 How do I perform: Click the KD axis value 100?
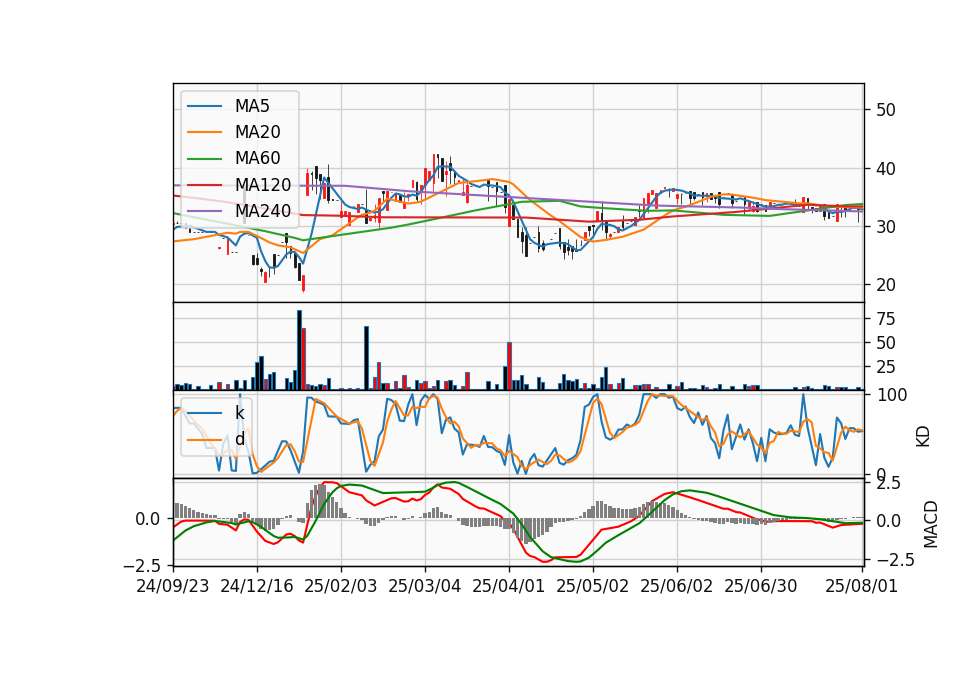[891, 395]
